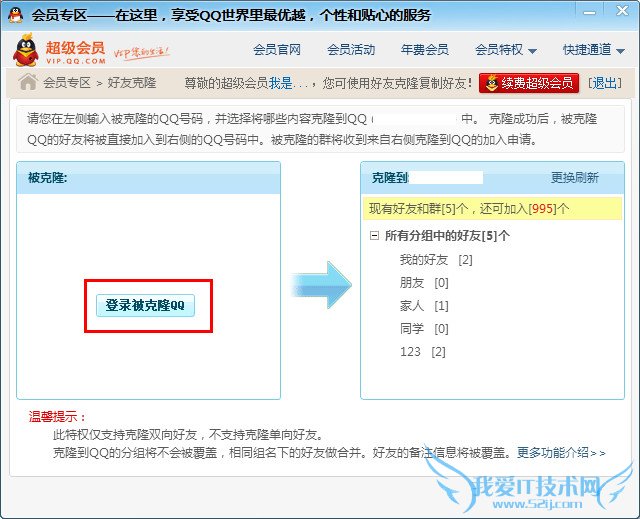Click the 超级会员 VIP.QQ.COM logo
Image resolution: width=640 pixels, height=519 pixels.
coord(60,50)
